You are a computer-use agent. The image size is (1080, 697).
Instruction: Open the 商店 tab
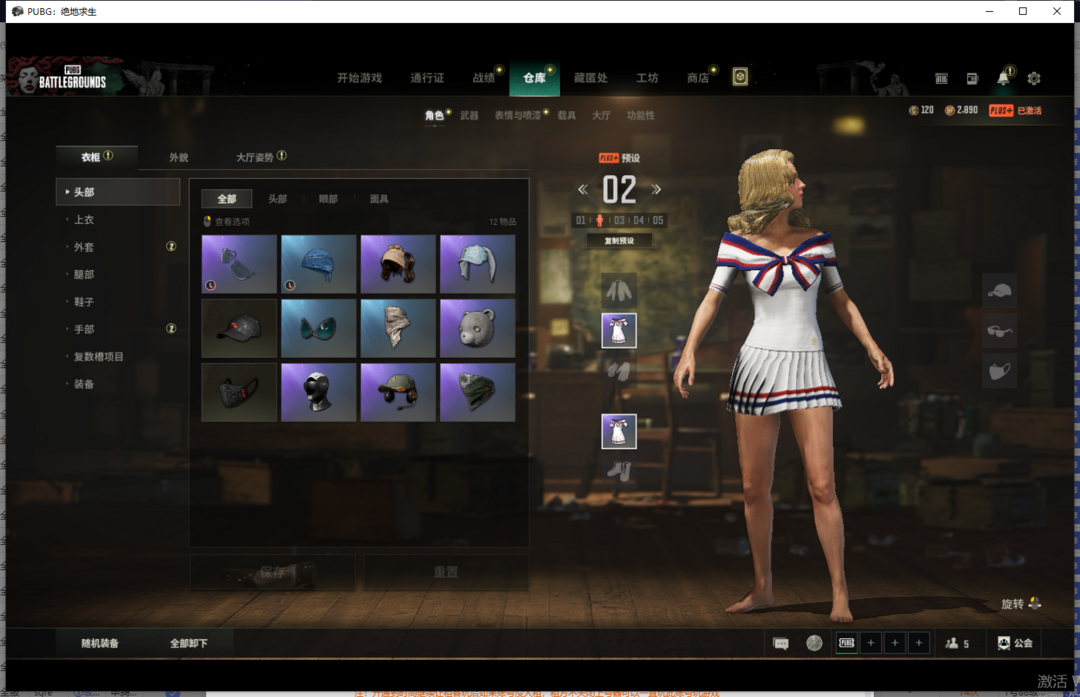pos(698,78)
